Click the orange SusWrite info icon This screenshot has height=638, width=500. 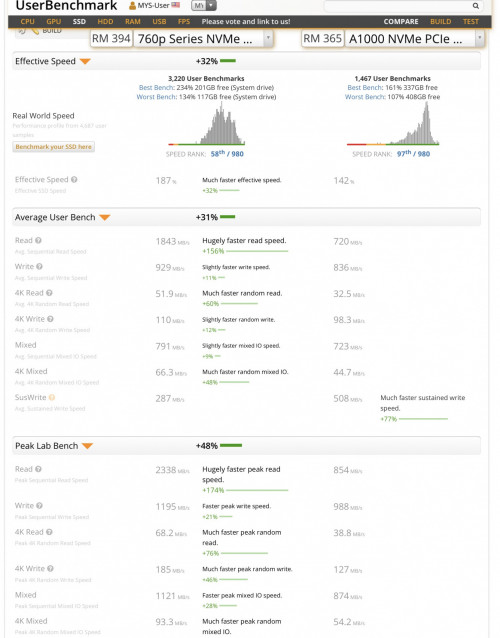pyautogui.click(x=52, y=398)
